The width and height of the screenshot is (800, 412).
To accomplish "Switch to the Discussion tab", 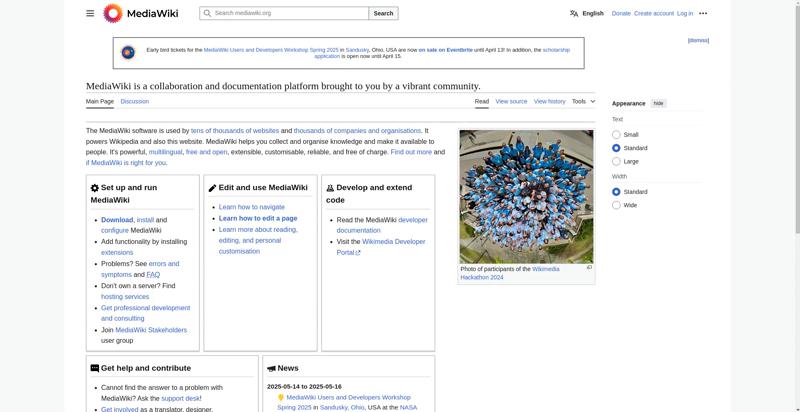I will 135,101.
